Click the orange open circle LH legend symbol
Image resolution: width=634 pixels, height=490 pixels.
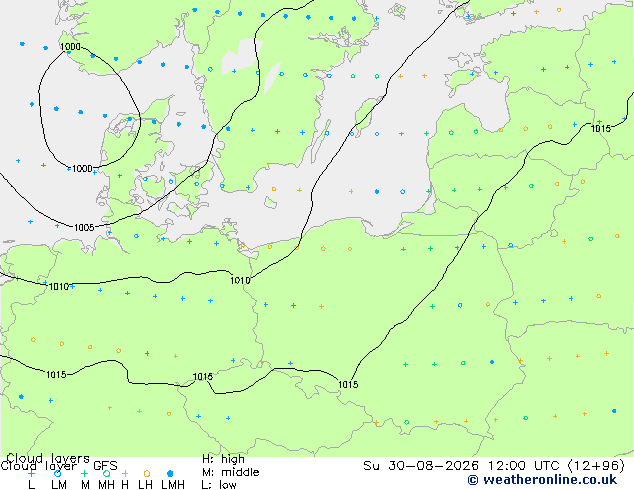[147, 473]
